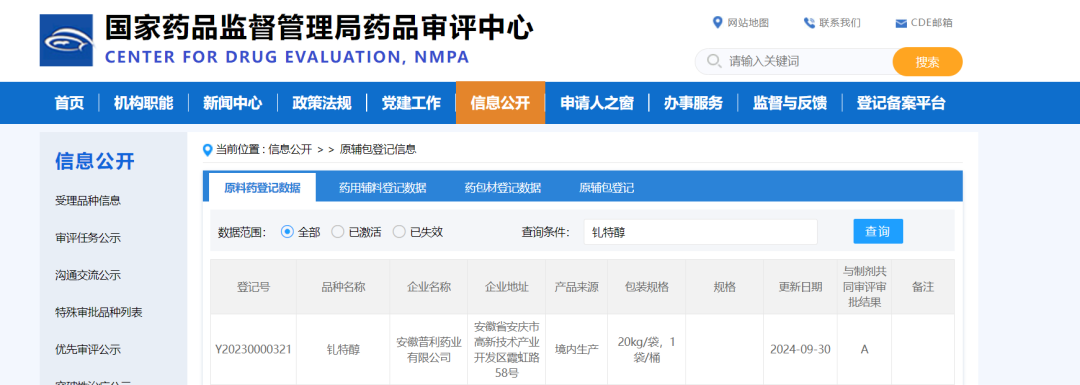Click the 产品来源 column header
Screen dimensions: 1080x385
coord(577,287)
